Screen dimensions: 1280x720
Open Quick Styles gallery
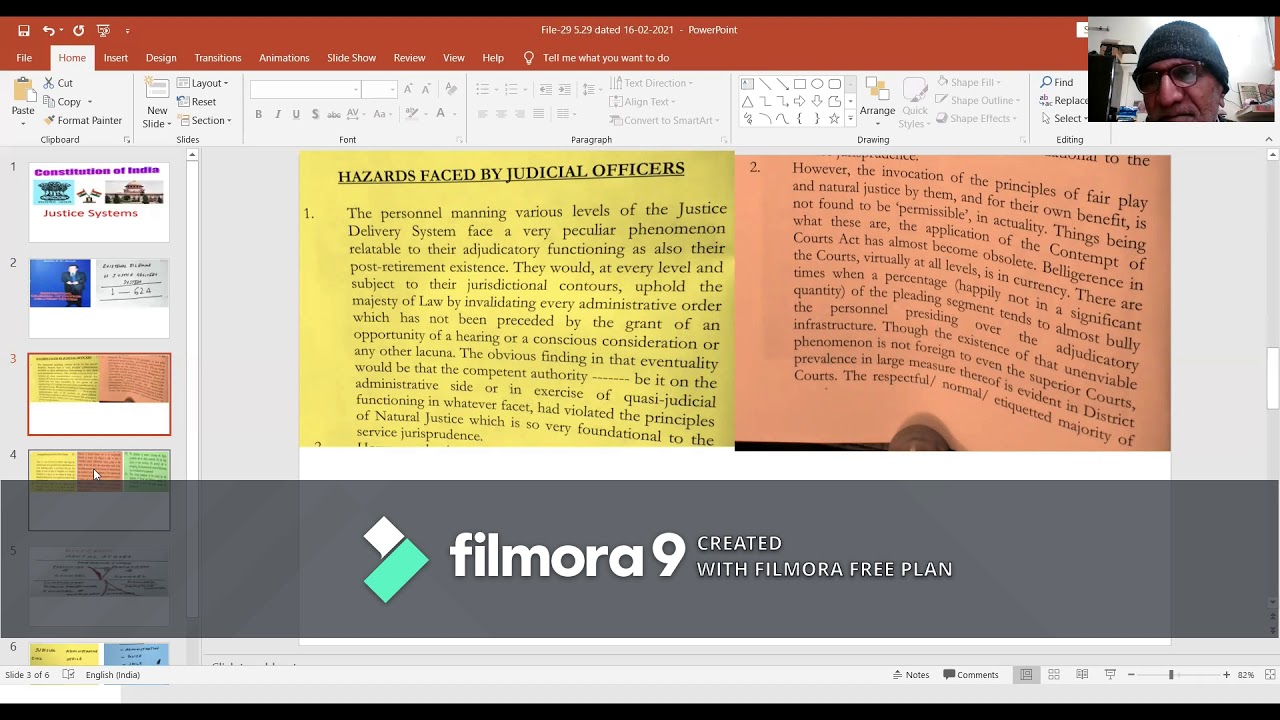coord(914,103)
